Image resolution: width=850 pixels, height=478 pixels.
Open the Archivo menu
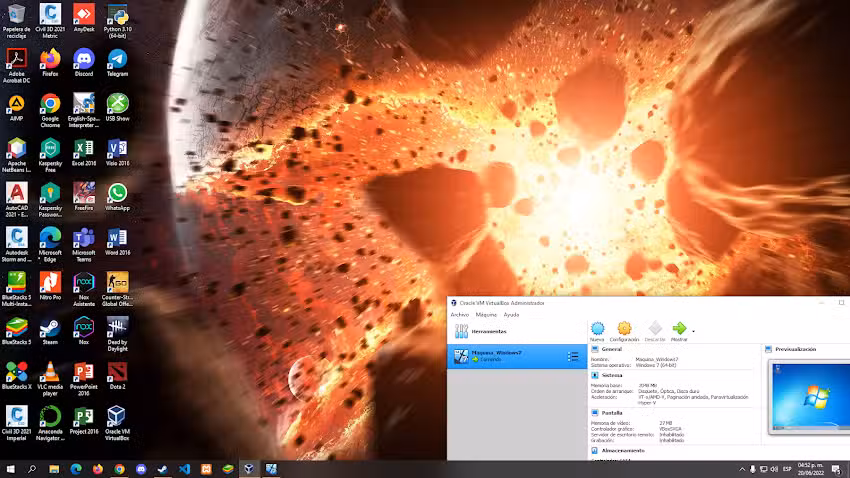pos(459,314)
